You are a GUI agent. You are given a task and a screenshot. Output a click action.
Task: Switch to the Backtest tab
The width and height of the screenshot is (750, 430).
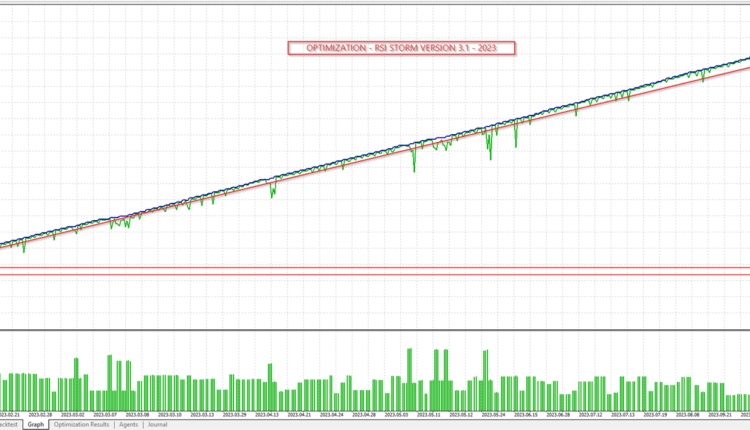(10, 425)
